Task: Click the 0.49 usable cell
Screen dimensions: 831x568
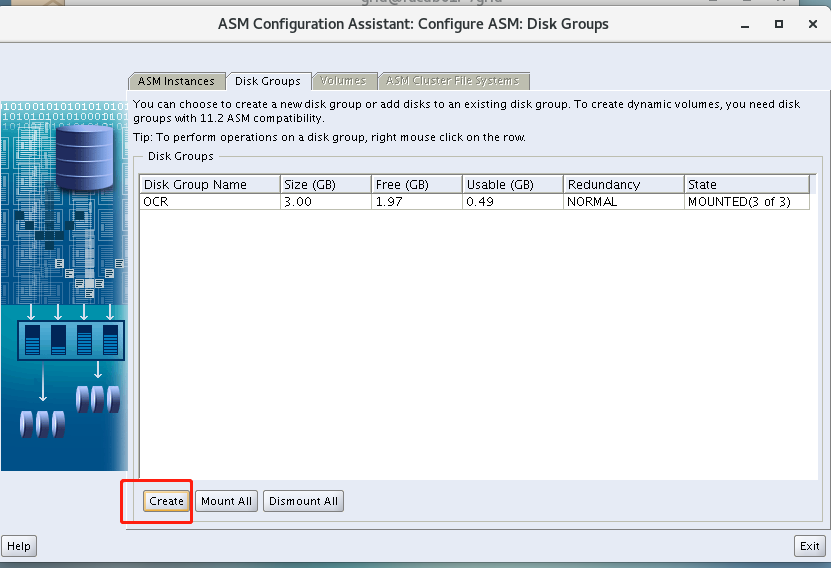Action: [512, 202]
